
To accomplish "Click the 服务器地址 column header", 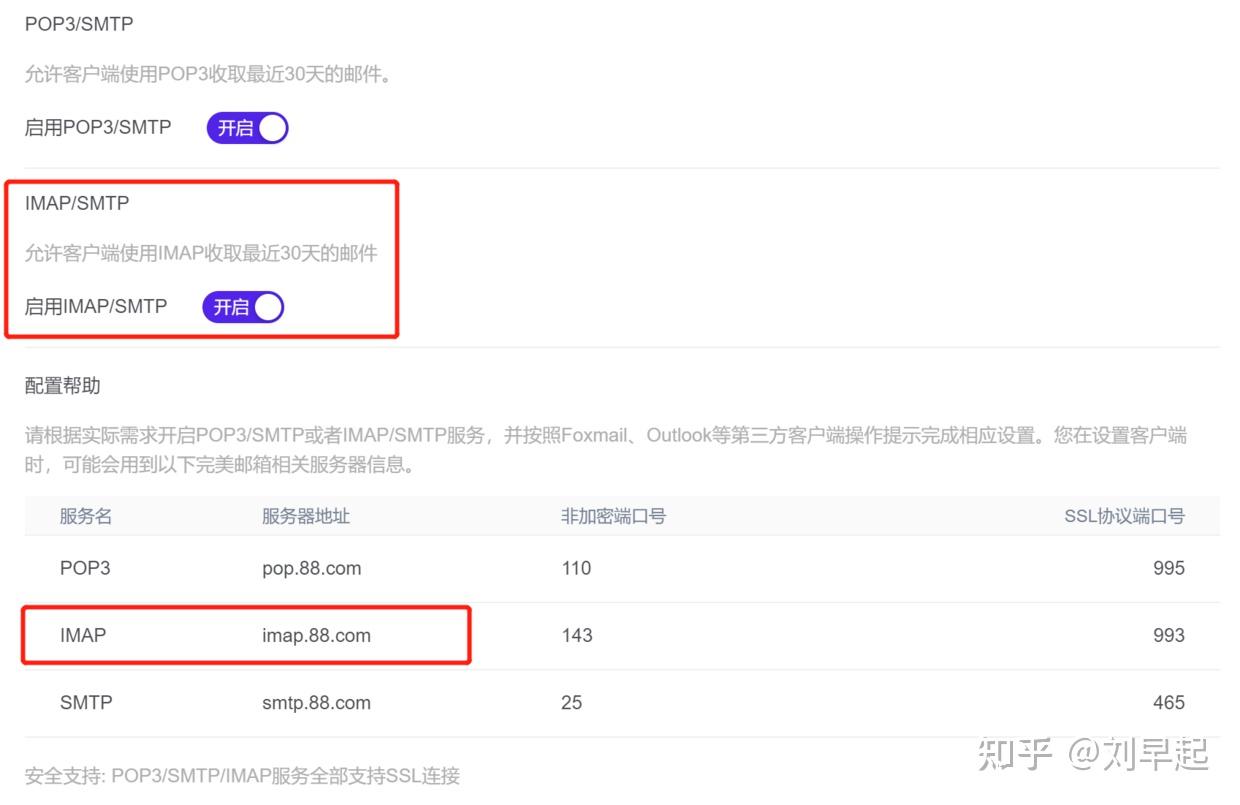I will (307, 517).
